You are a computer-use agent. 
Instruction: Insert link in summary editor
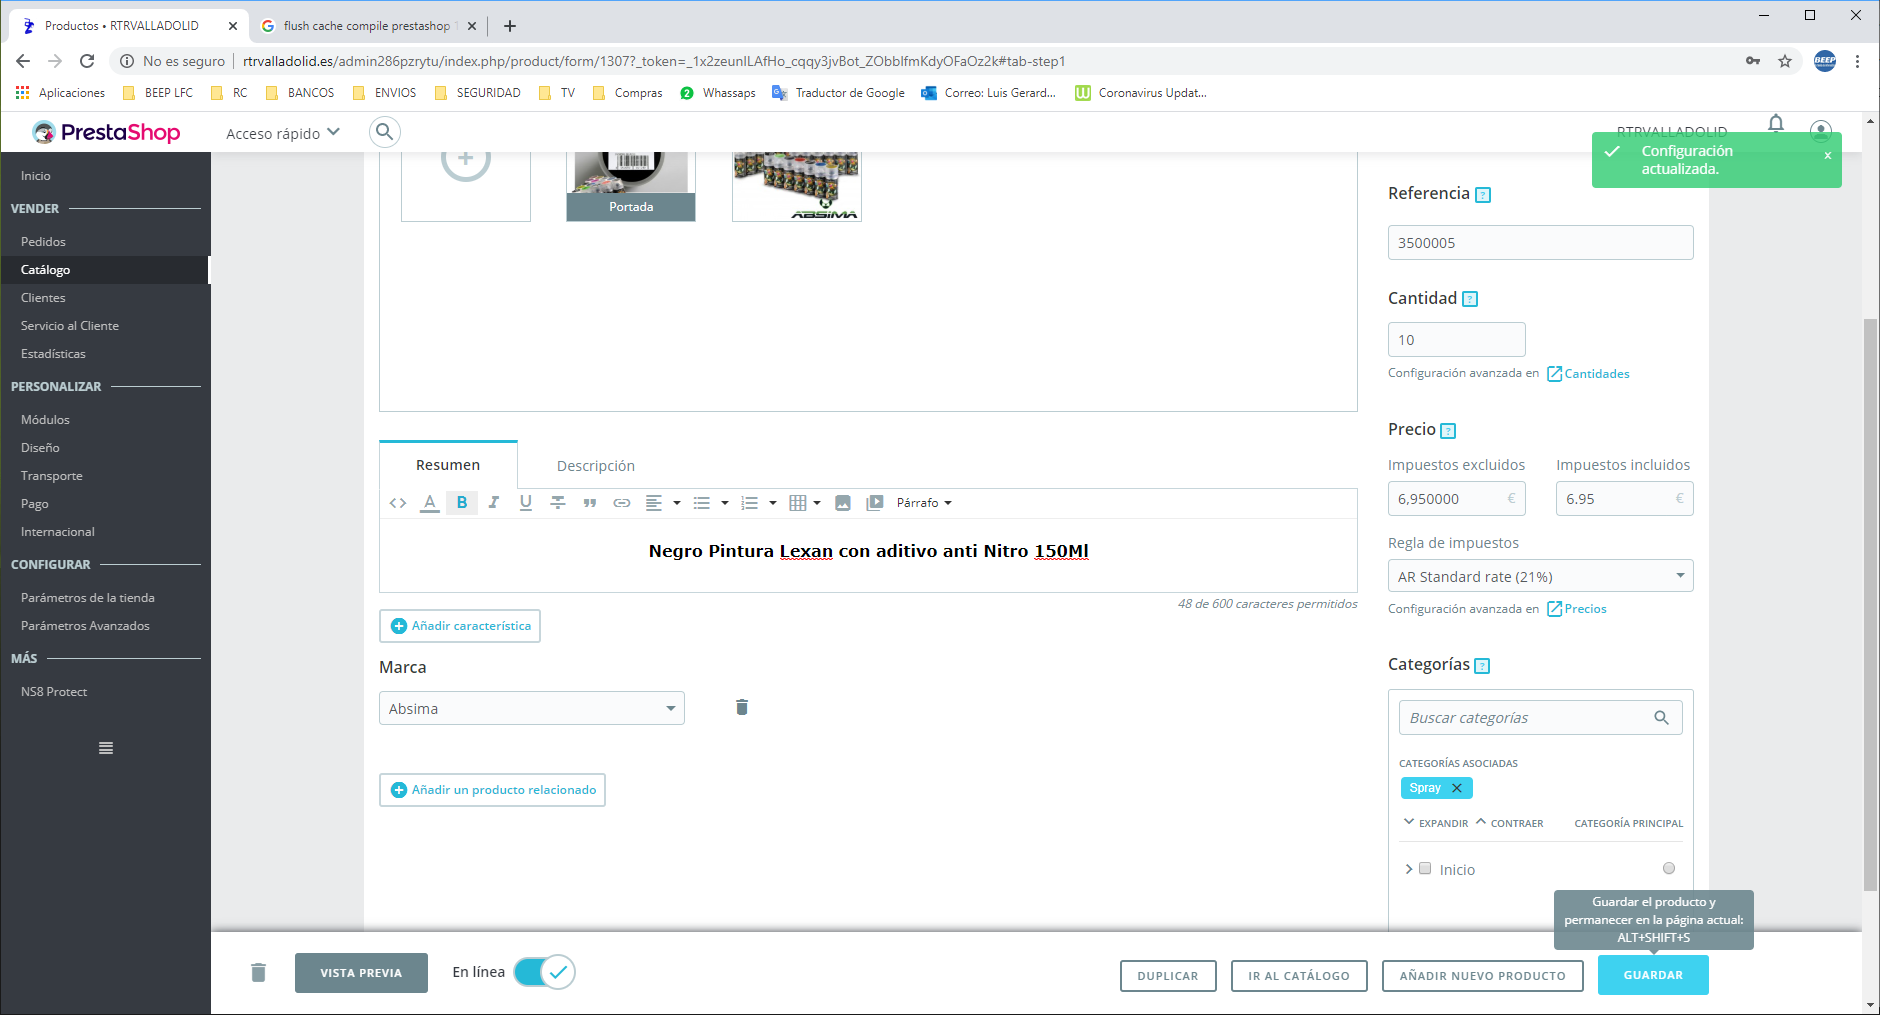pyautogui.click(x=622, y=503)
